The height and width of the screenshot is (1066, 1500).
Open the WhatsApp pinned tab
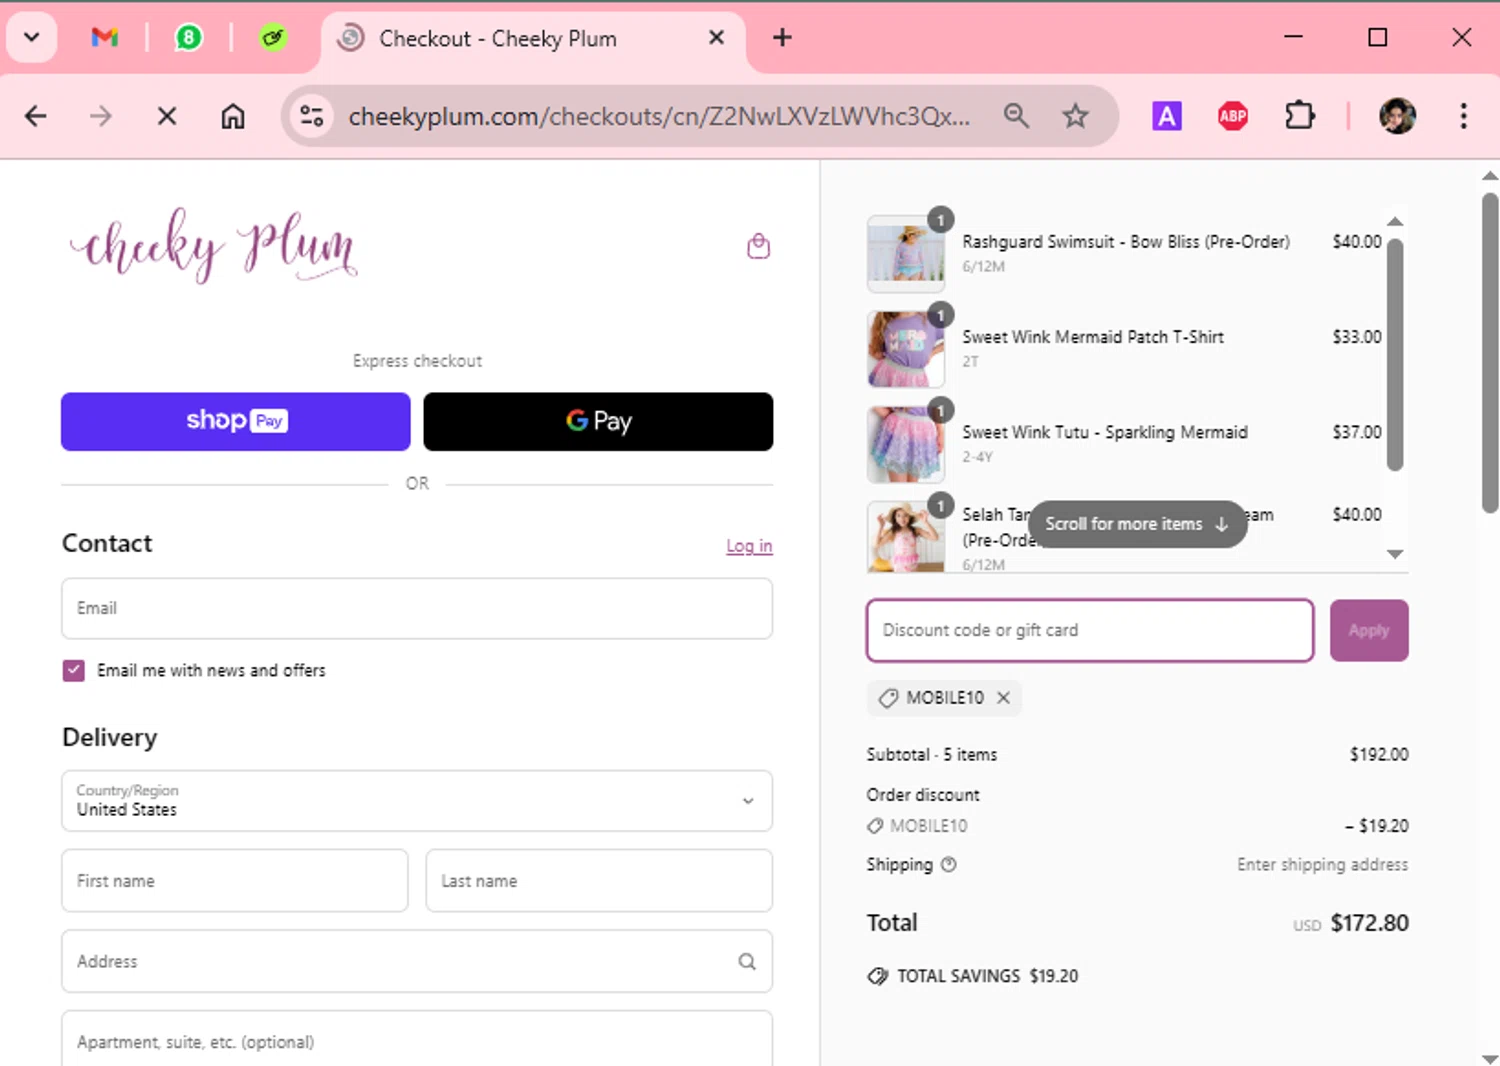point(189,38)
